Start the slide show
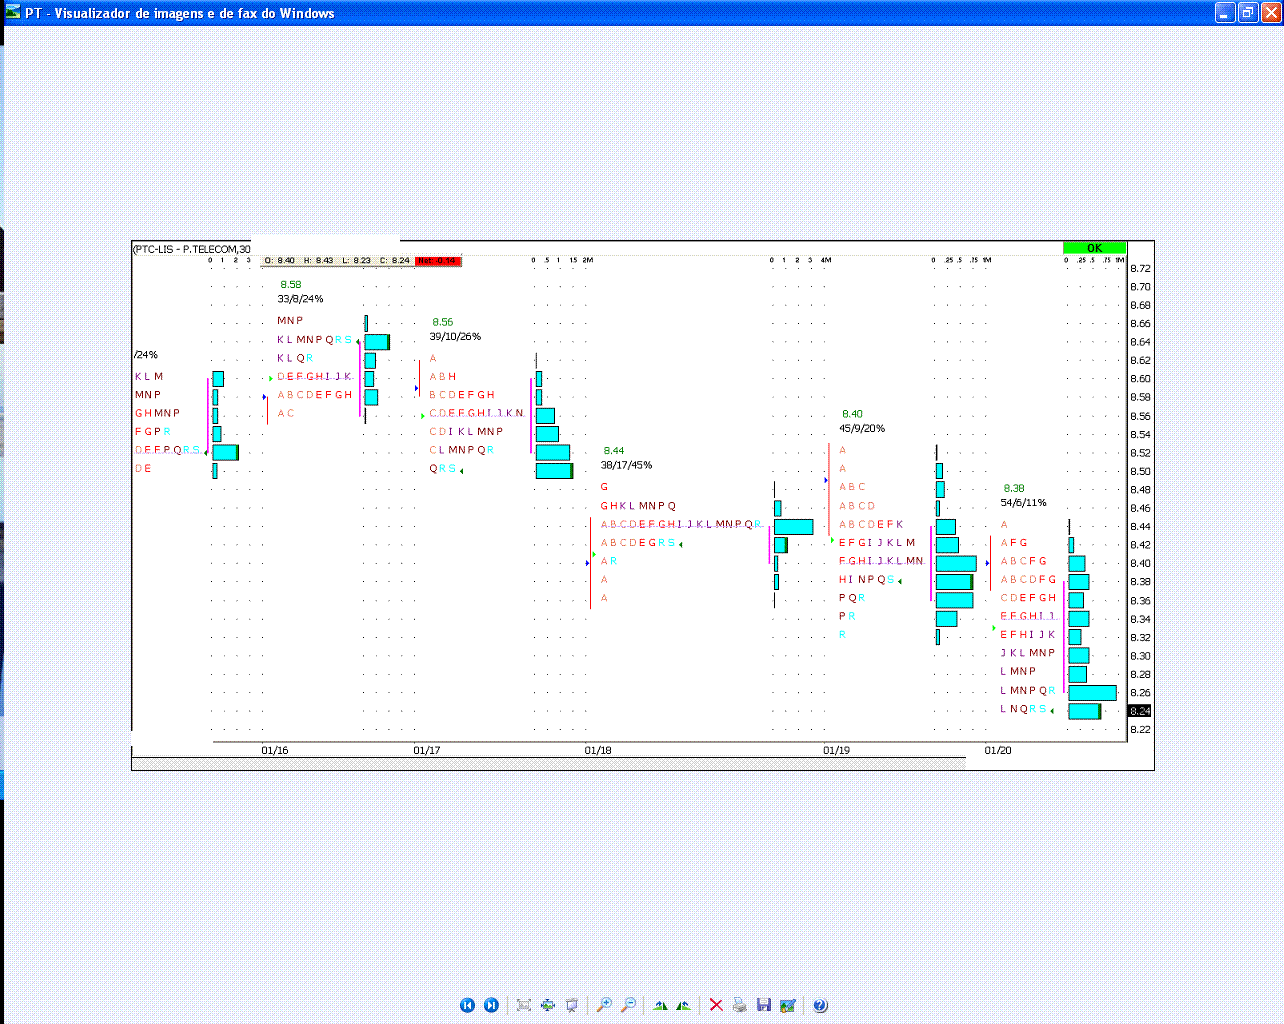This screenshot has width=1284, height=1024. coord(571,1005)
